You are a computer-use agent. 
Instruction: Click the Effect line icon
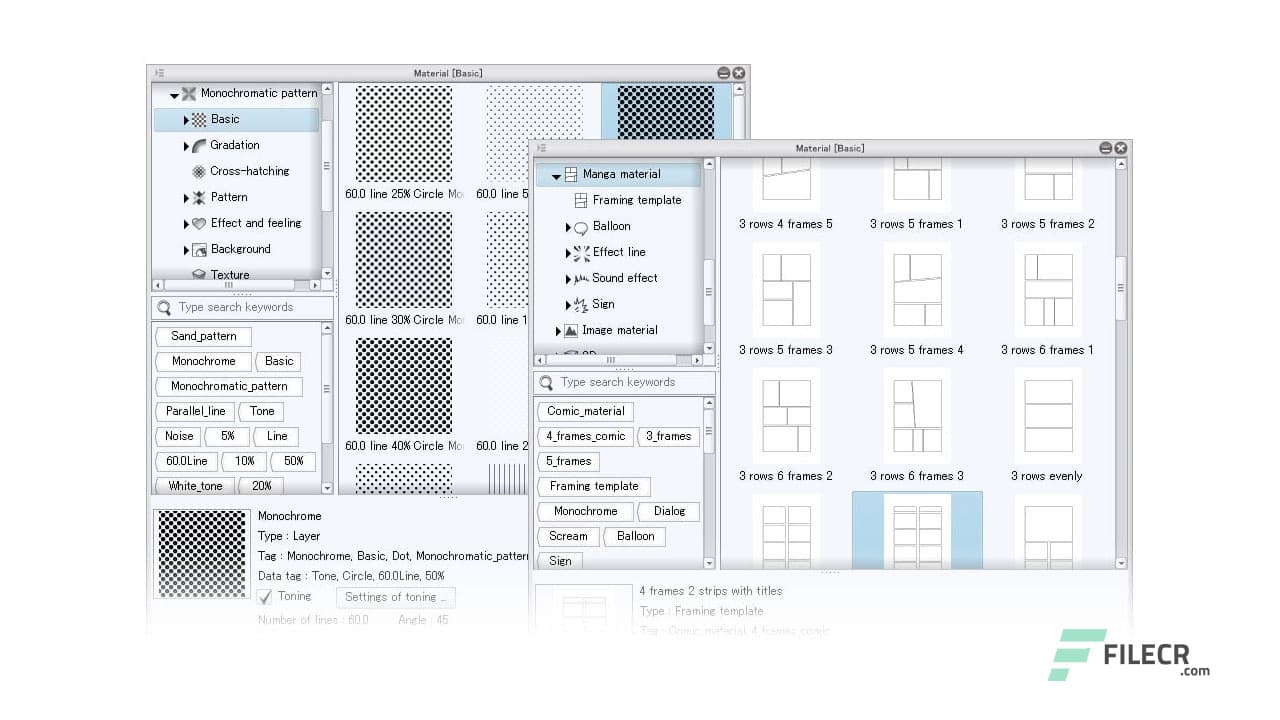tap(582, 252)
